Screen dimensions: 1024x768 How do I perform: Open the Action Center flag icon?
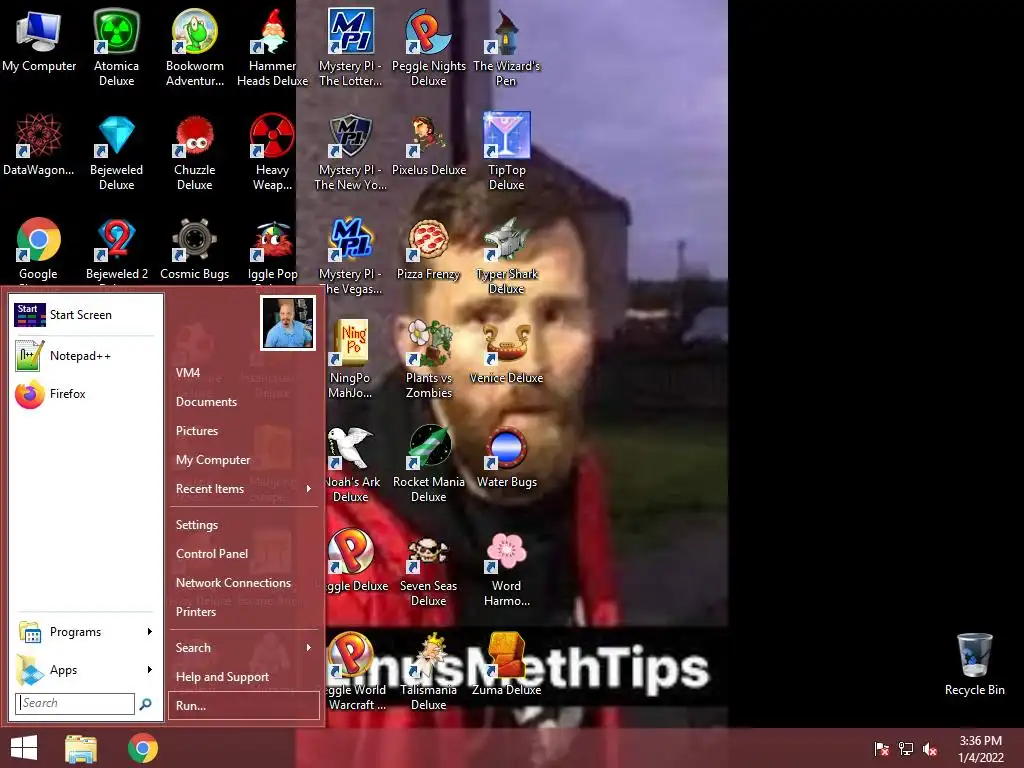881,749
